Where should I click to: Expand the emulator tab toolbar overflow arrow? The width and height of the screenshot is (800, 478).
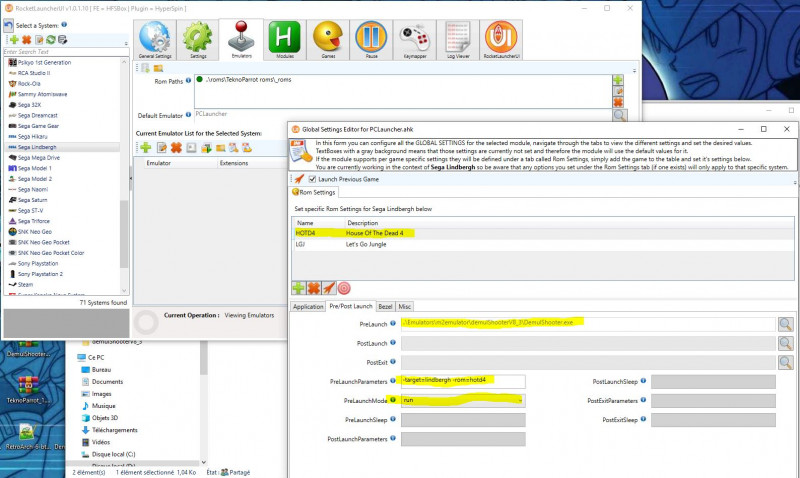[x=634, y=69]
